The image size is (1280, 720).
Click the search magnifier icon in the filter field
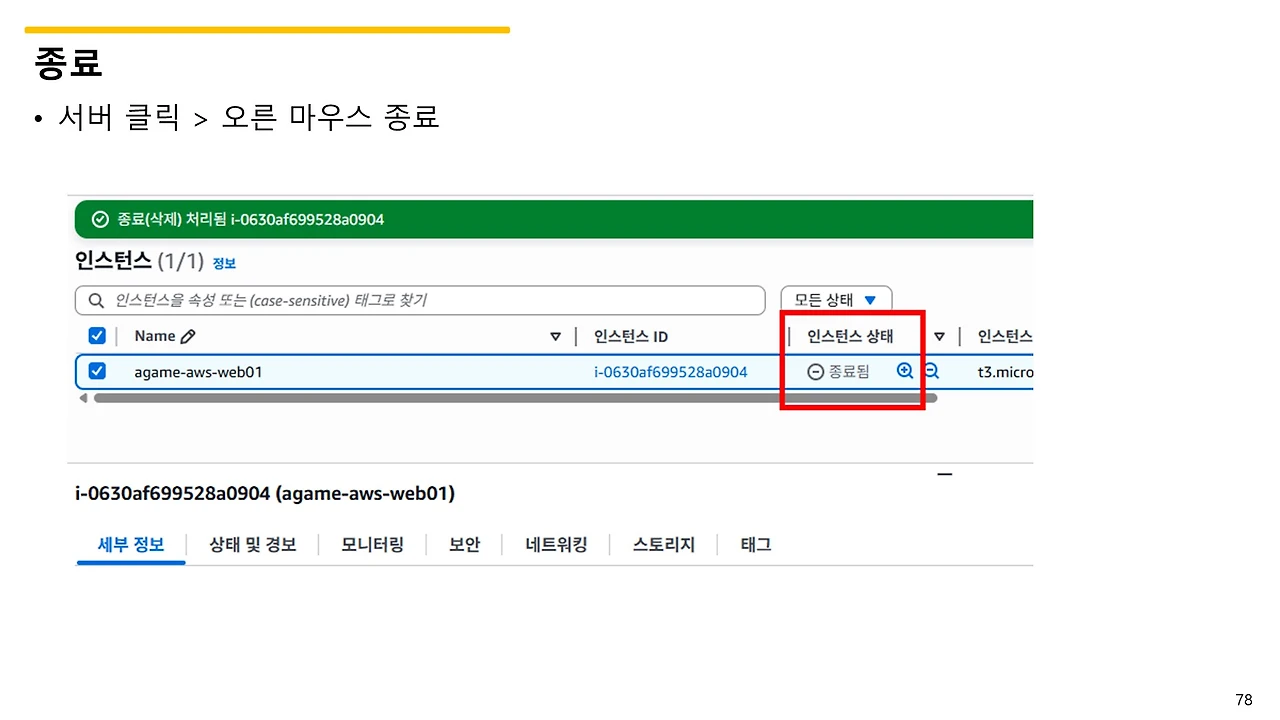95,299
